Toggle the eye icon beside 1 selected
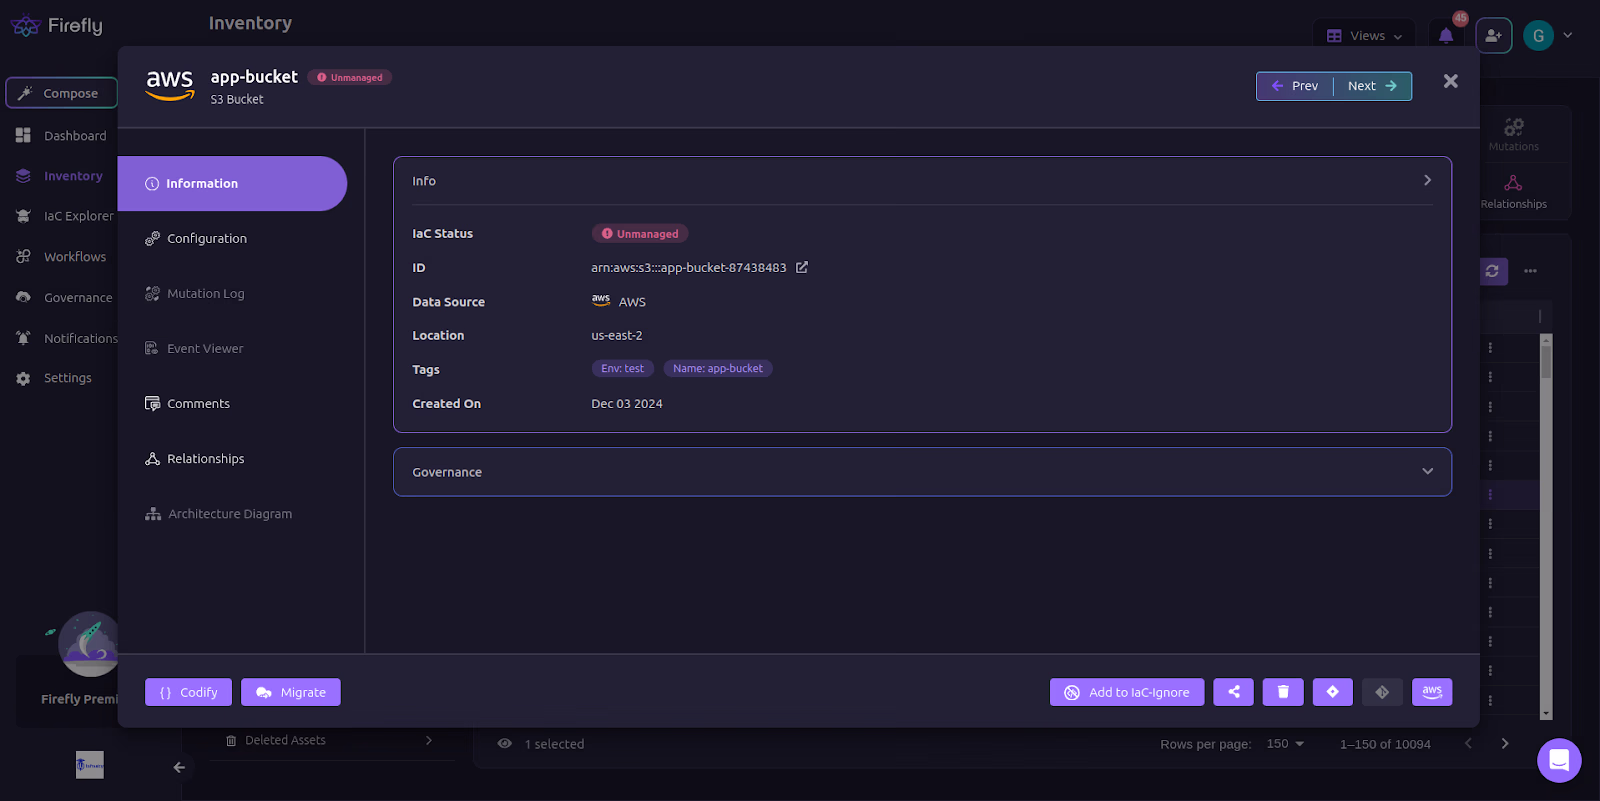The image size is (1600, 801). click(505, 744)
